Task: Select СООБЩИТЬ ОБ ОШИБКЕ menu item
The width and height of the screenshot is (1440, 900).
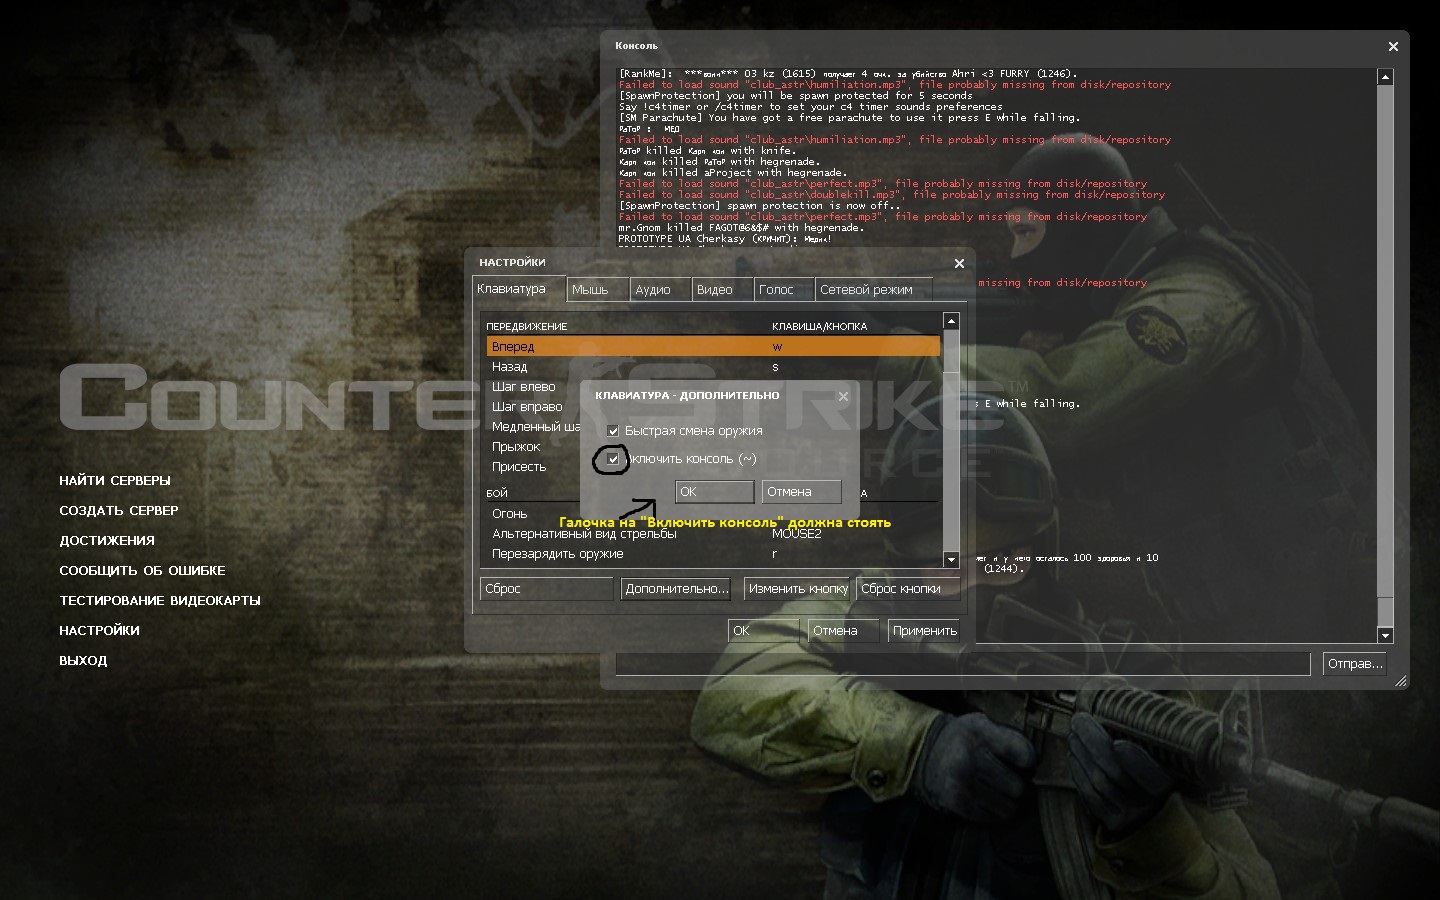Action: [x=142, y=571]
